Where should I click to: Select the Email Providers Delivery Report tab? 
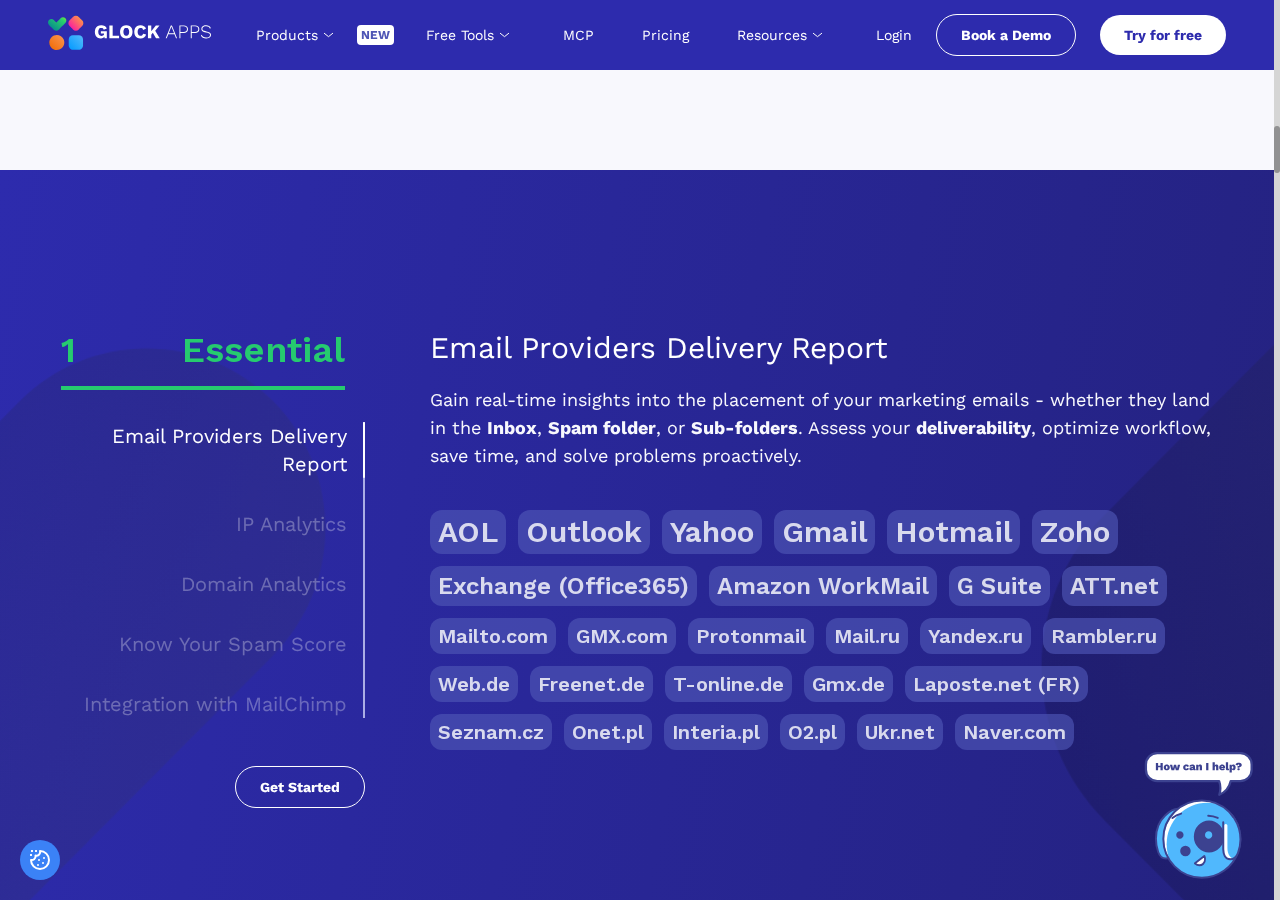pyautogui.click(x=230, y=450)
